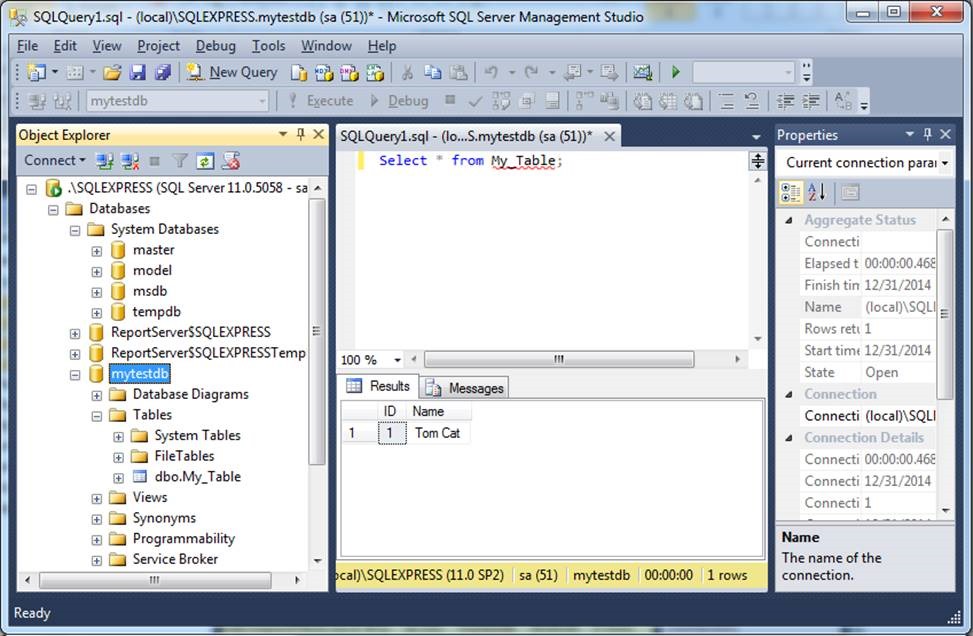Expand the ReportServer$SQLEXPRESS node
The width and height of the screenshot is (973, 636).
tap(75, 334)
